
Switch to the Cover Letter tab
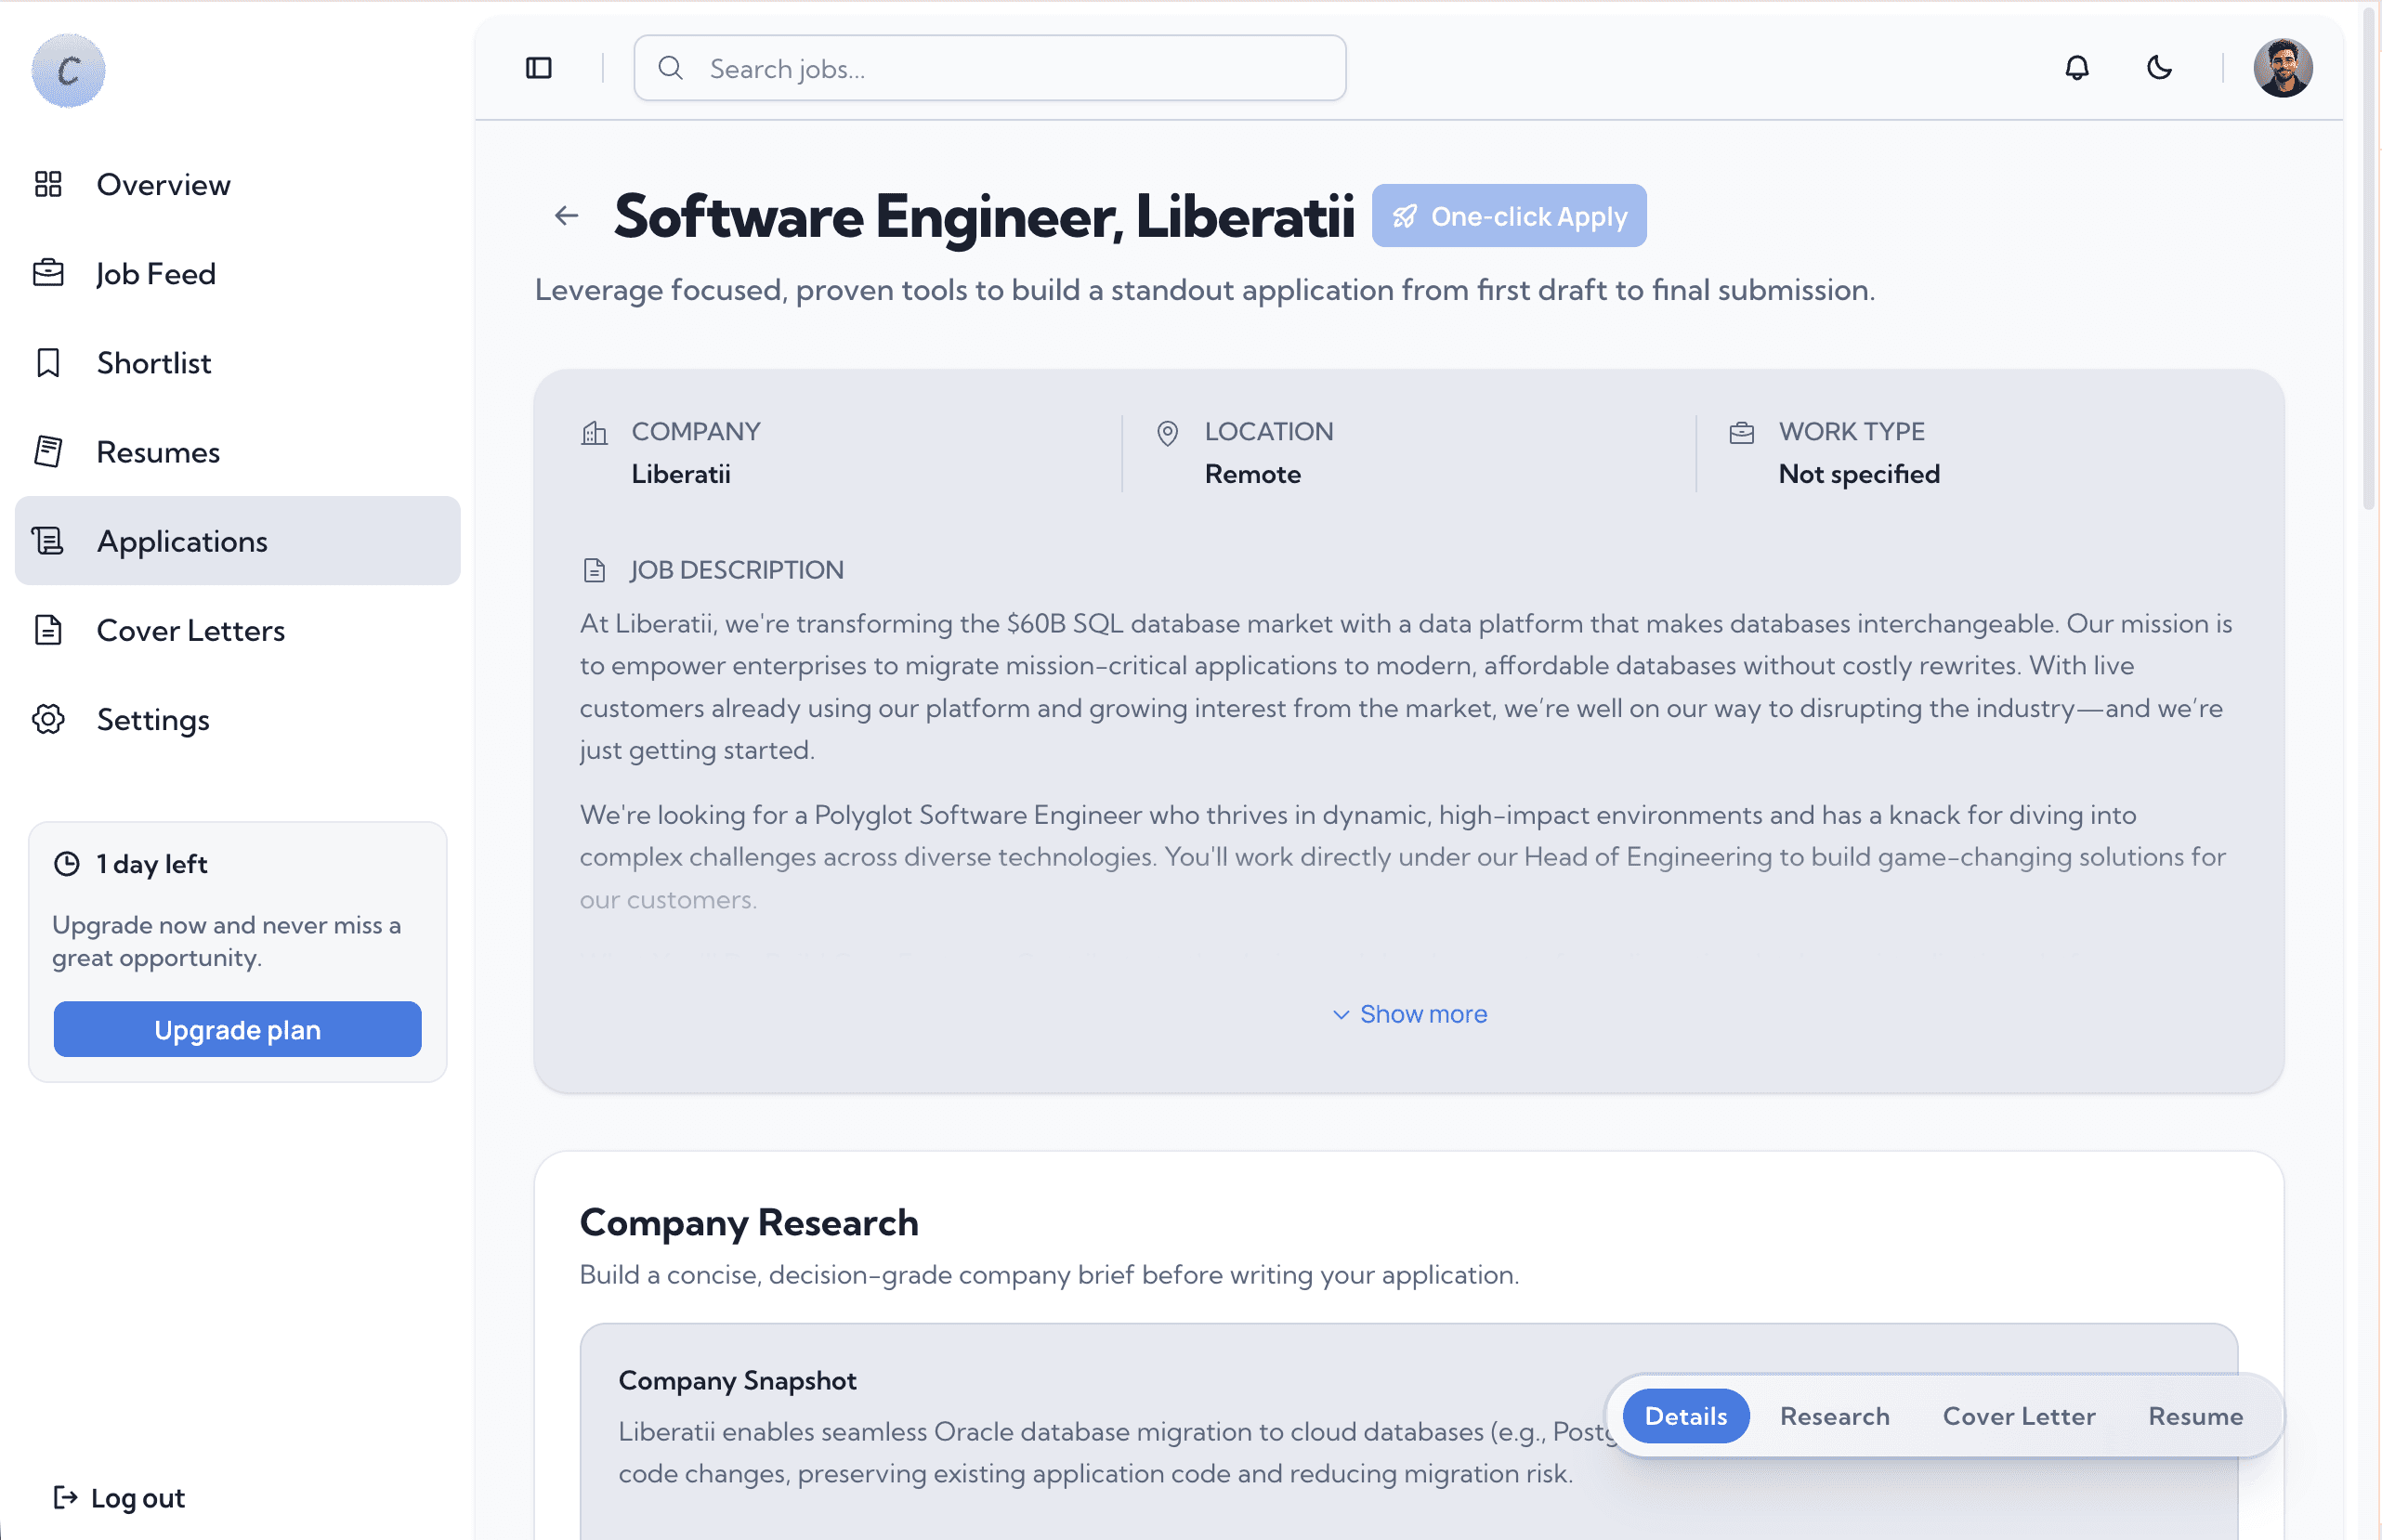point(2019,1416)
